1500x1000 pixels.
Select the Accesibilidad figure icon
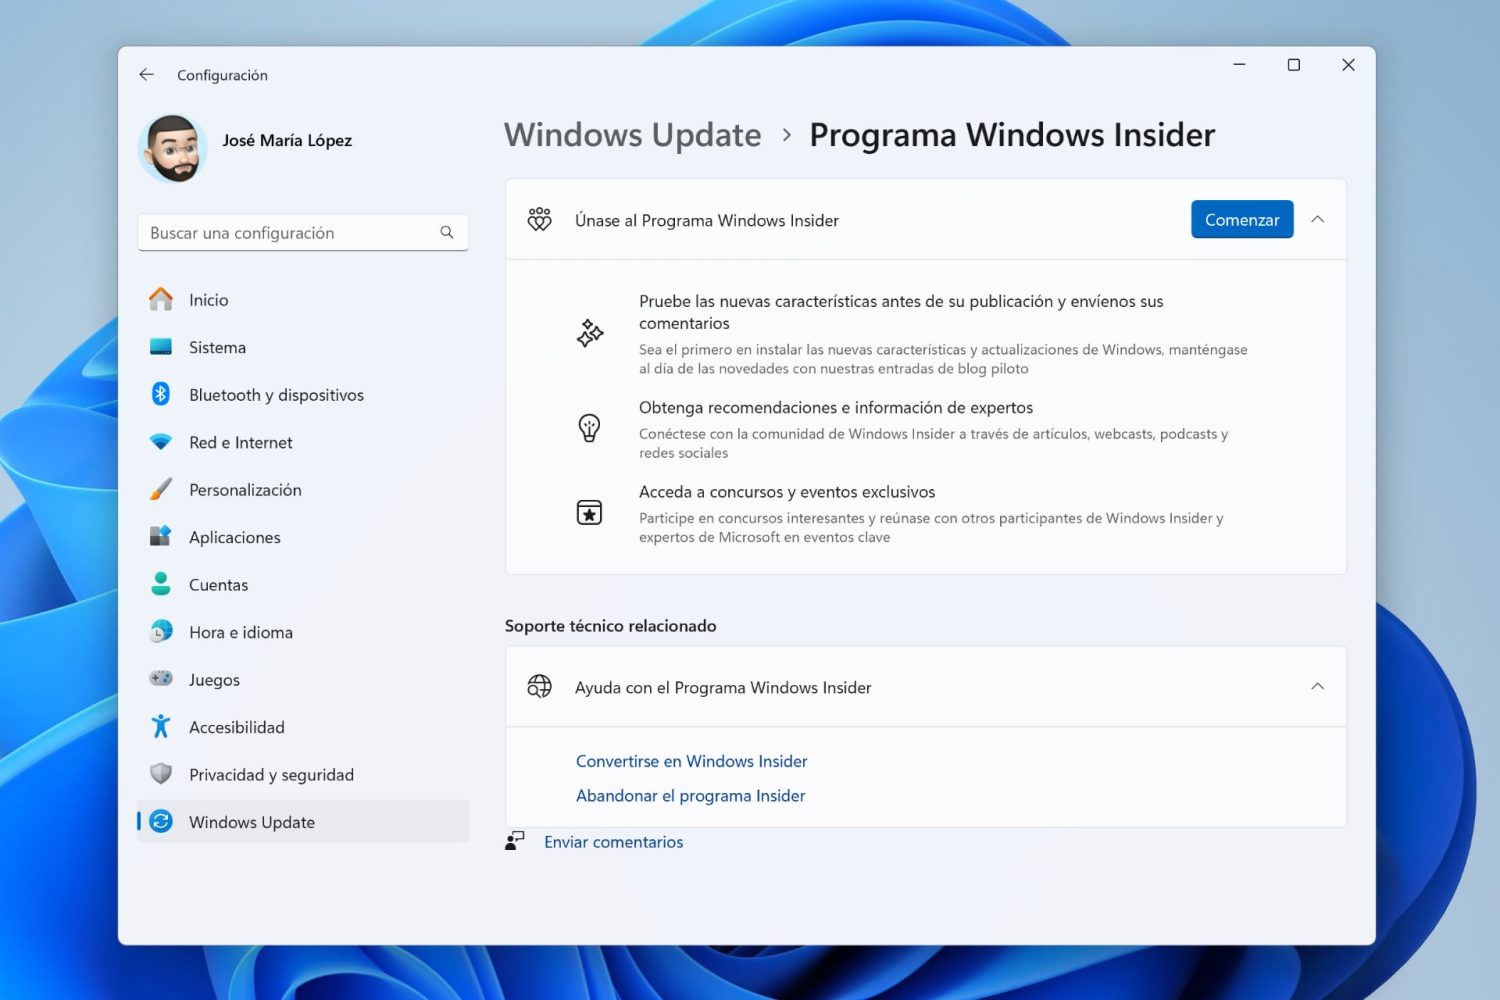point(161,727)
